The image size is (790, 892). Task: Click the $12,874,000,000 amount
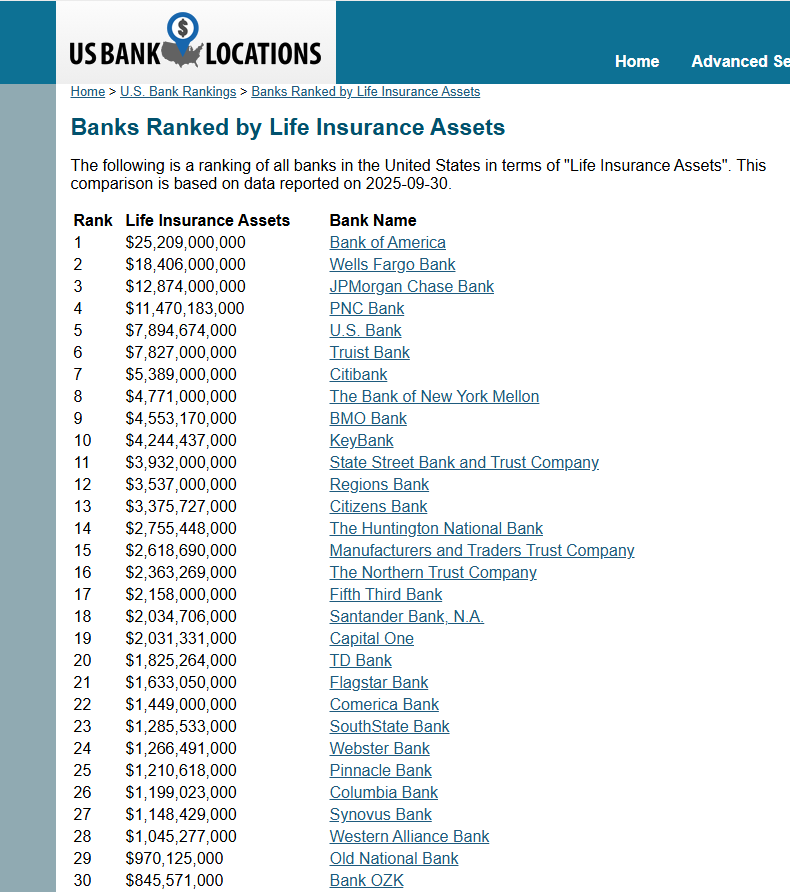pyautogui.click(x=185, y=286)
